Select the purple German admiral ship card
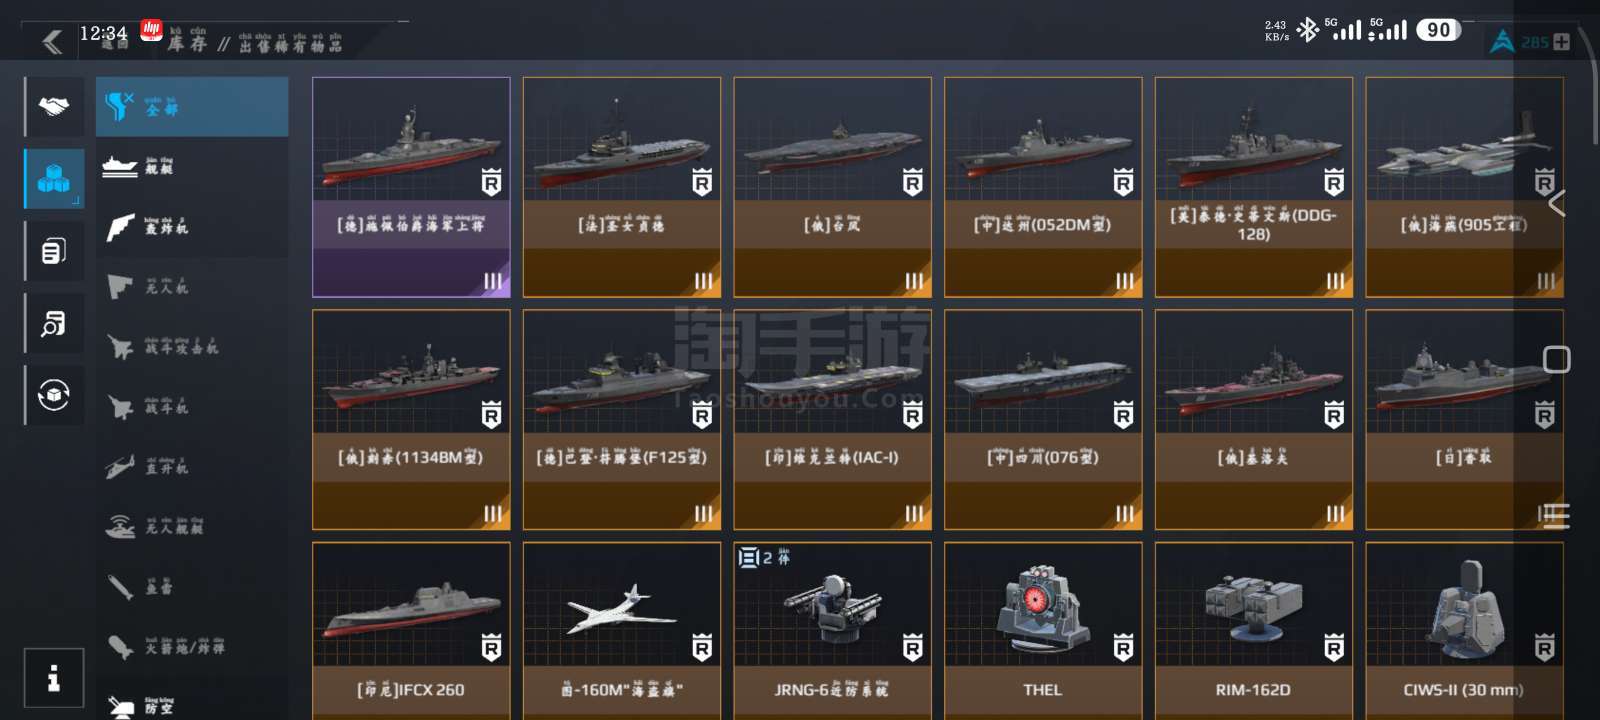The height and width of the screenshot is (720, 1600). (x=411, y=187)
